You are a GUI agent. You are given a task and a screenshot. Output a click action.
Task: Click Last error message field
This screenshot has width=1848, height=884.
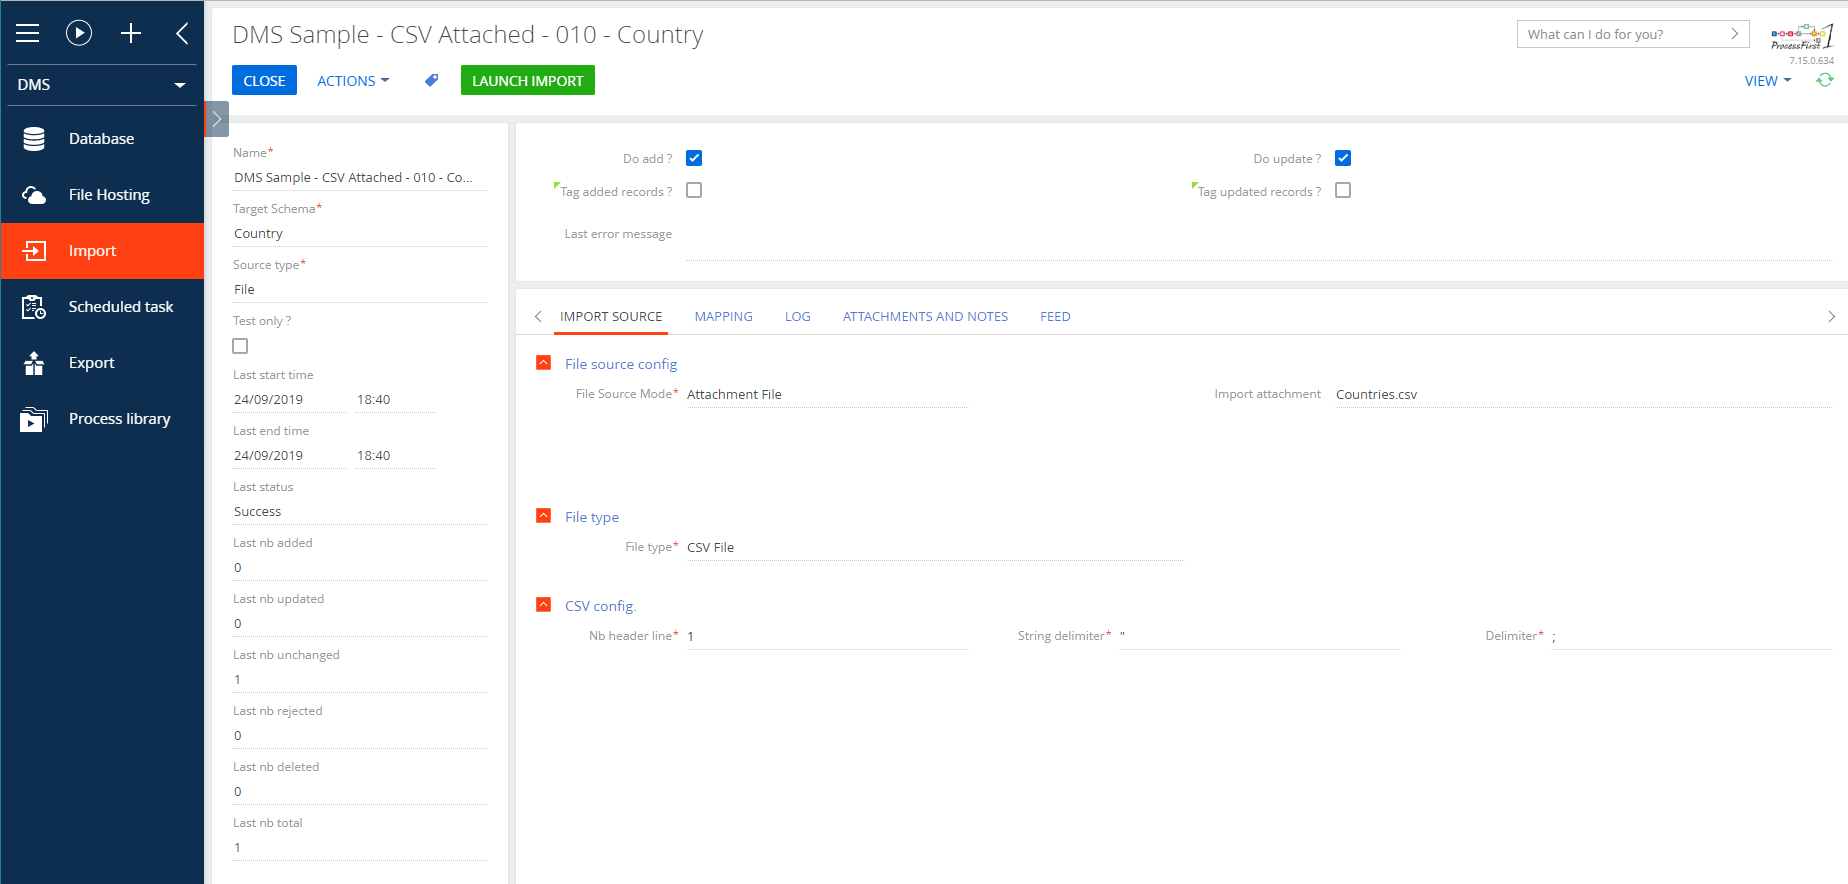[x=1259, y=241]
